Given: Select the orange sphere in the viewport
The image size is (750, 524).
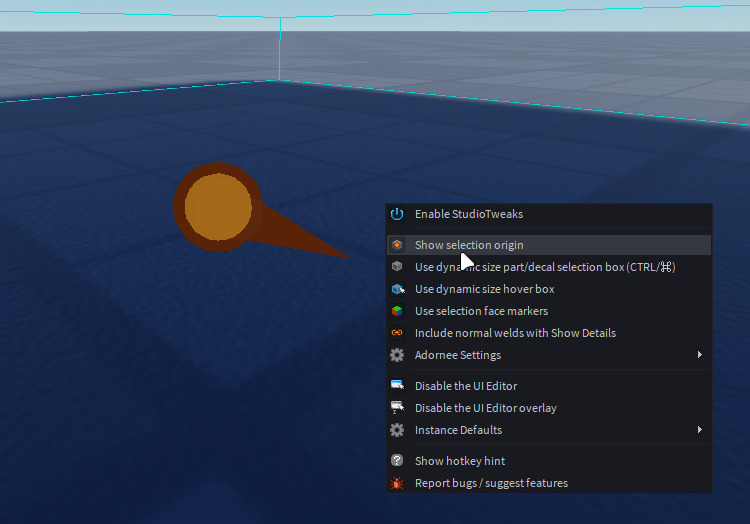Looking at the screenshot, I should (x=218, y=207).
